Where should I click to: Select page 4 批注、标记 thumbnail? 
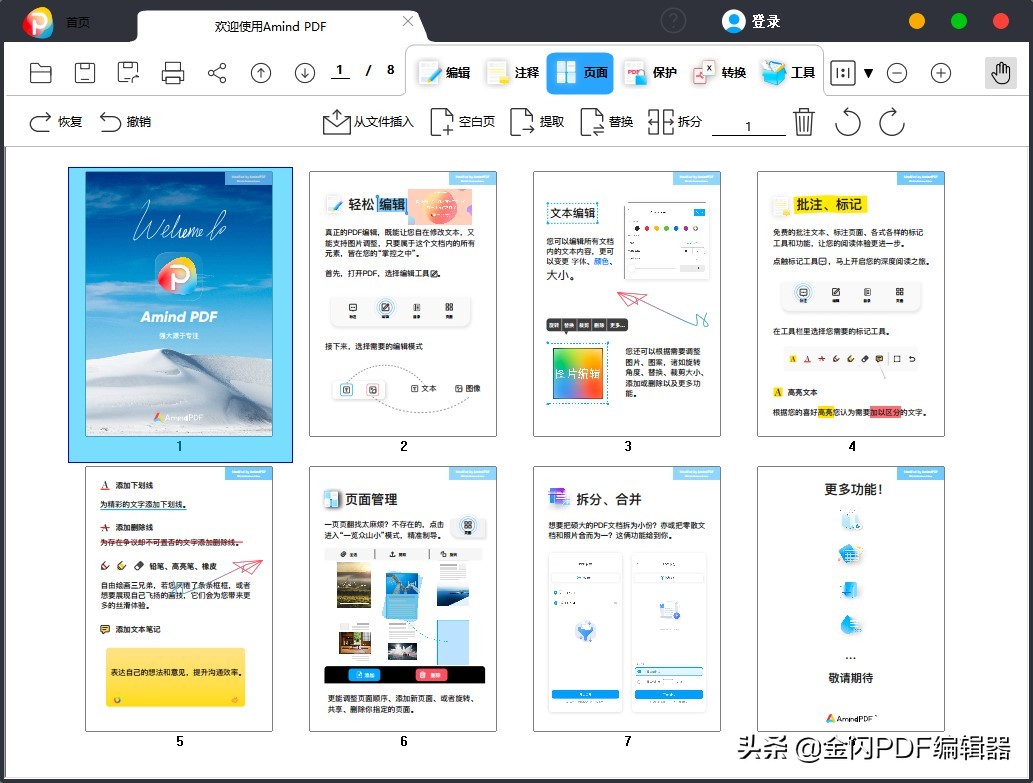[x=851, y=304]
